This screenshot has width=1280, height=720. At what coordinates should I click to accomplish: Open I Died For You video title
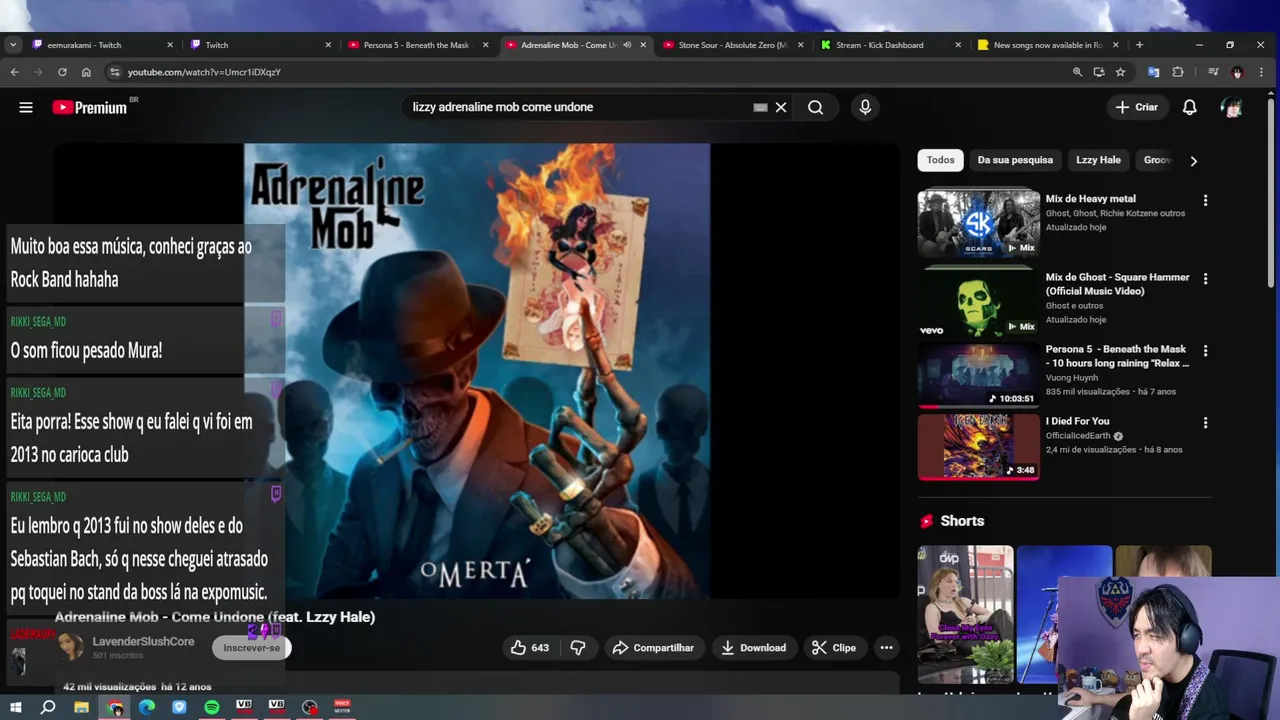coord(1077,421)
